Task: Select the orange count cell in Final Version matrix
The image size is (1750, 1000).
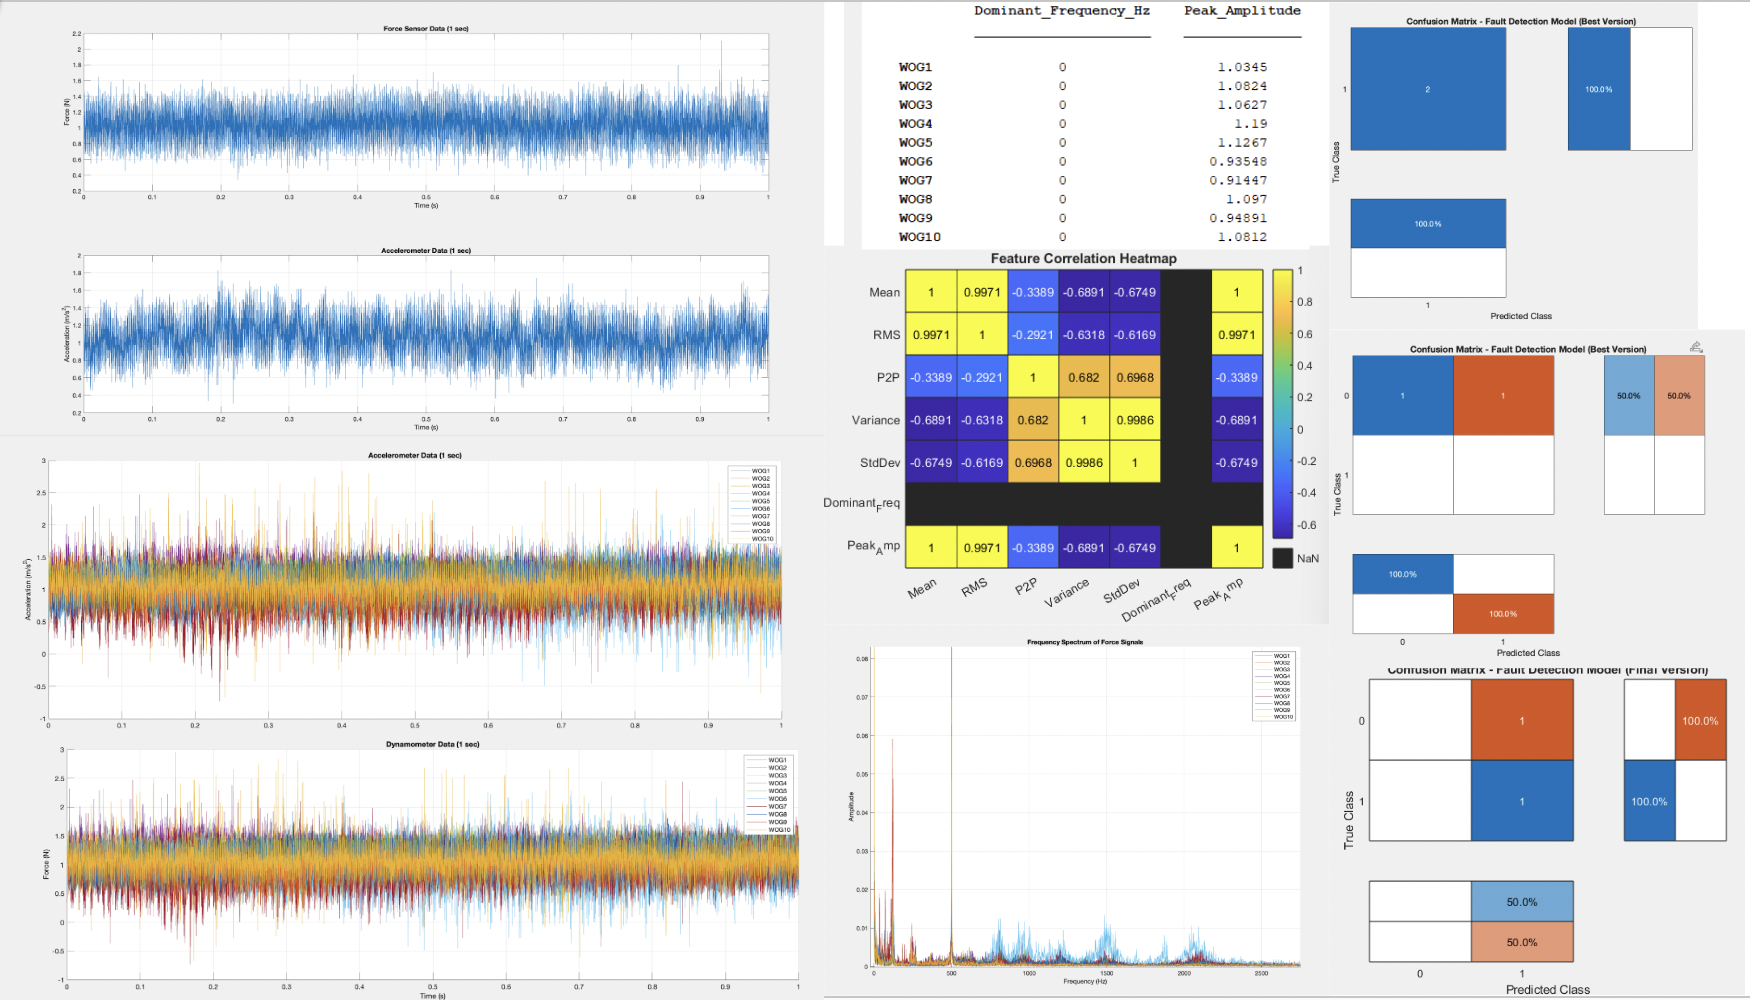Action: (x=1522, y=720)
